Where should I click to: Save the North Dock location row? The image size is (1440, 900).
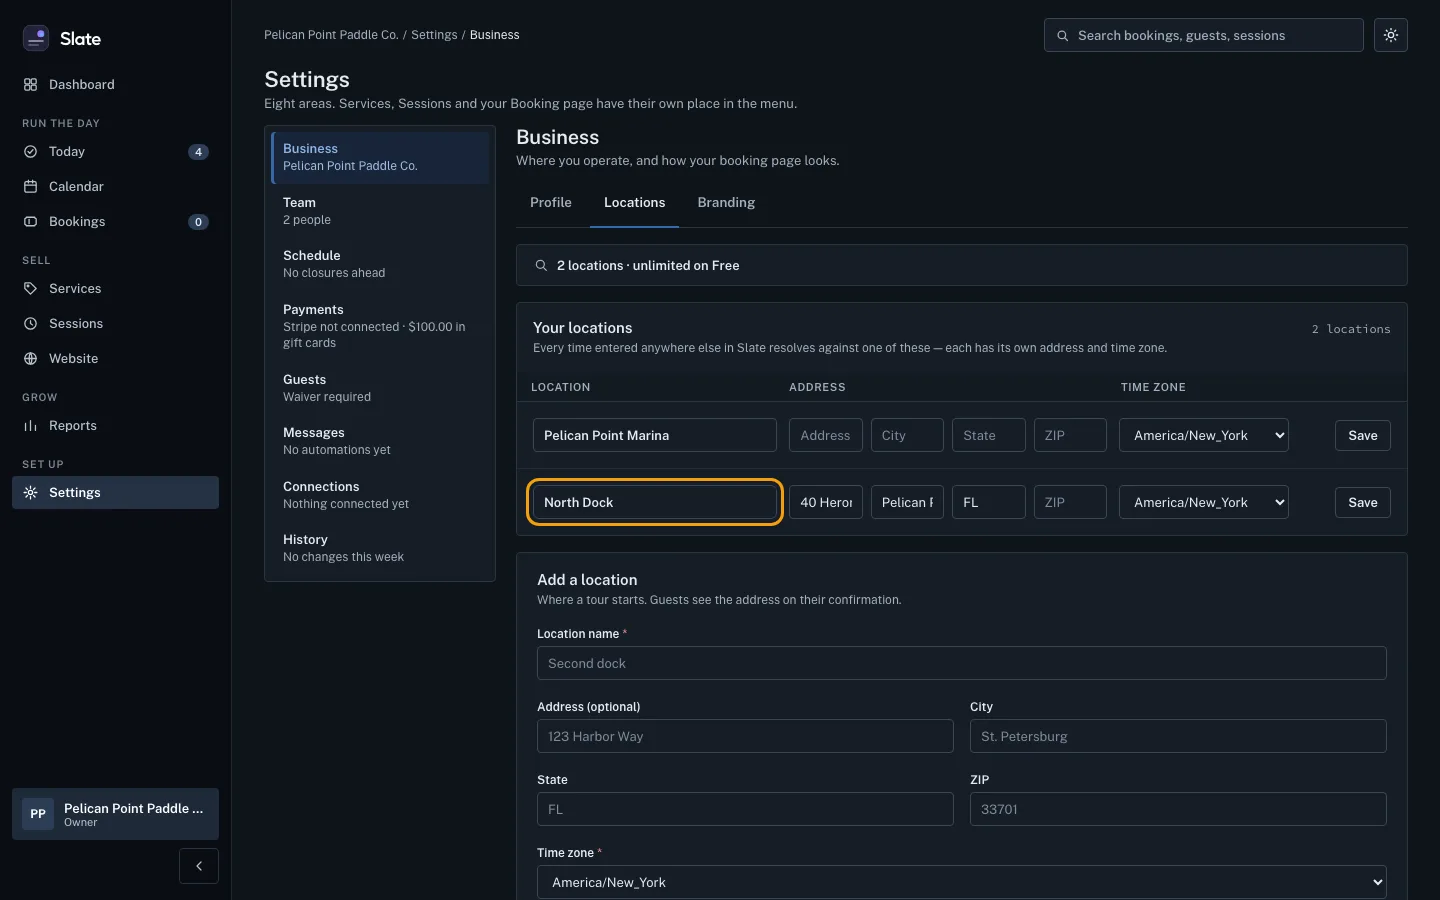(x=1362, y=502)
